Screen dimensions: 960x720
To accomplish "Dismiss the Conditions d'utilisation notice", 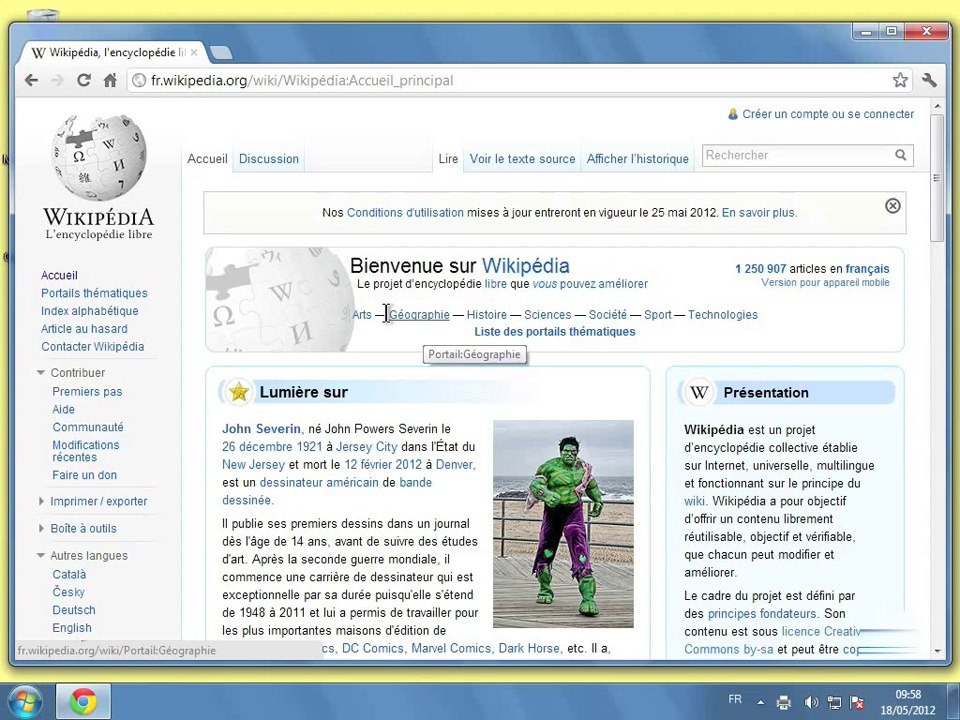I will (893, 206).
